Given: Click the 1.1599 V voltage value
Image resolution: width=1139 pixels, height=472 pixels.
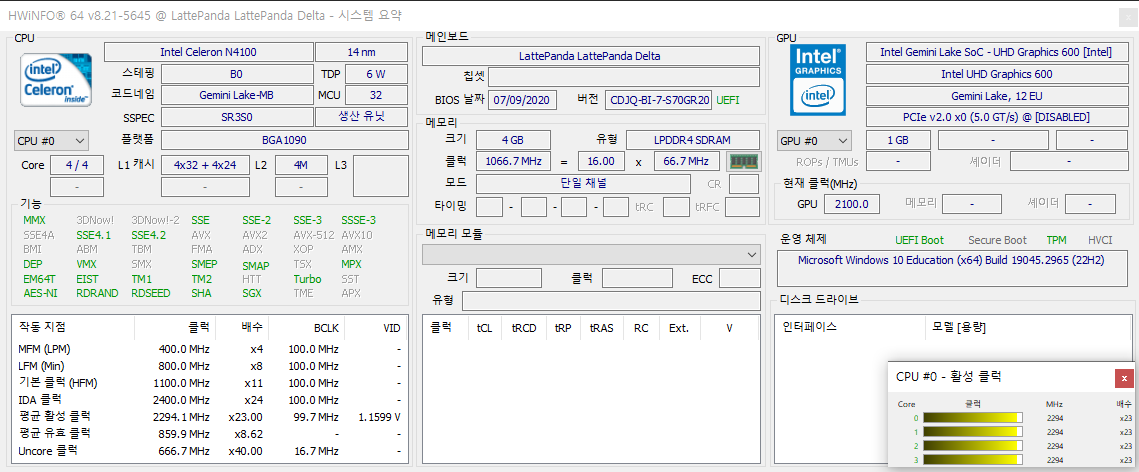Looking at the screenshot, I should click(x=380, y=417).
